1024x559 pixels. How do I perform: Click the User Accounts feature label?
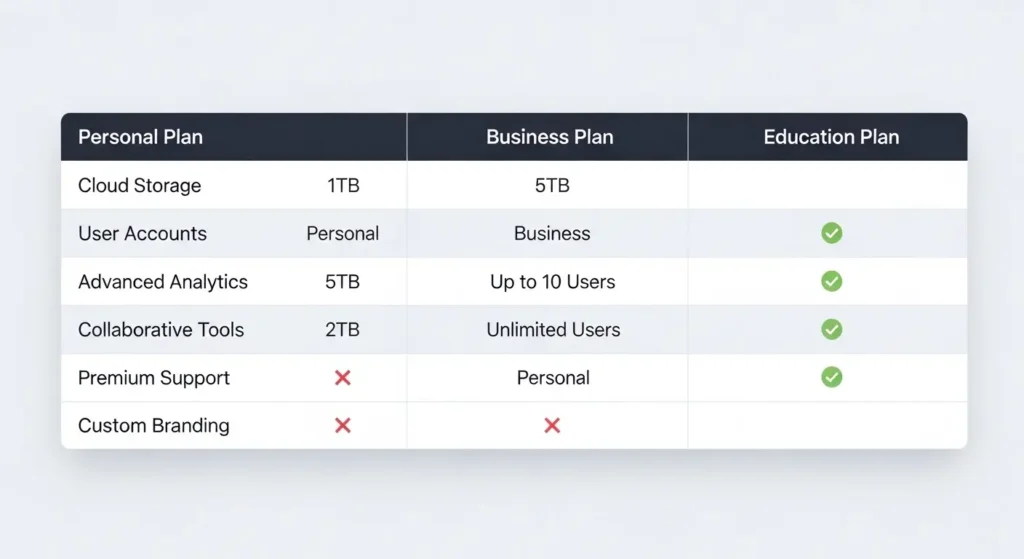click(142, 233)
